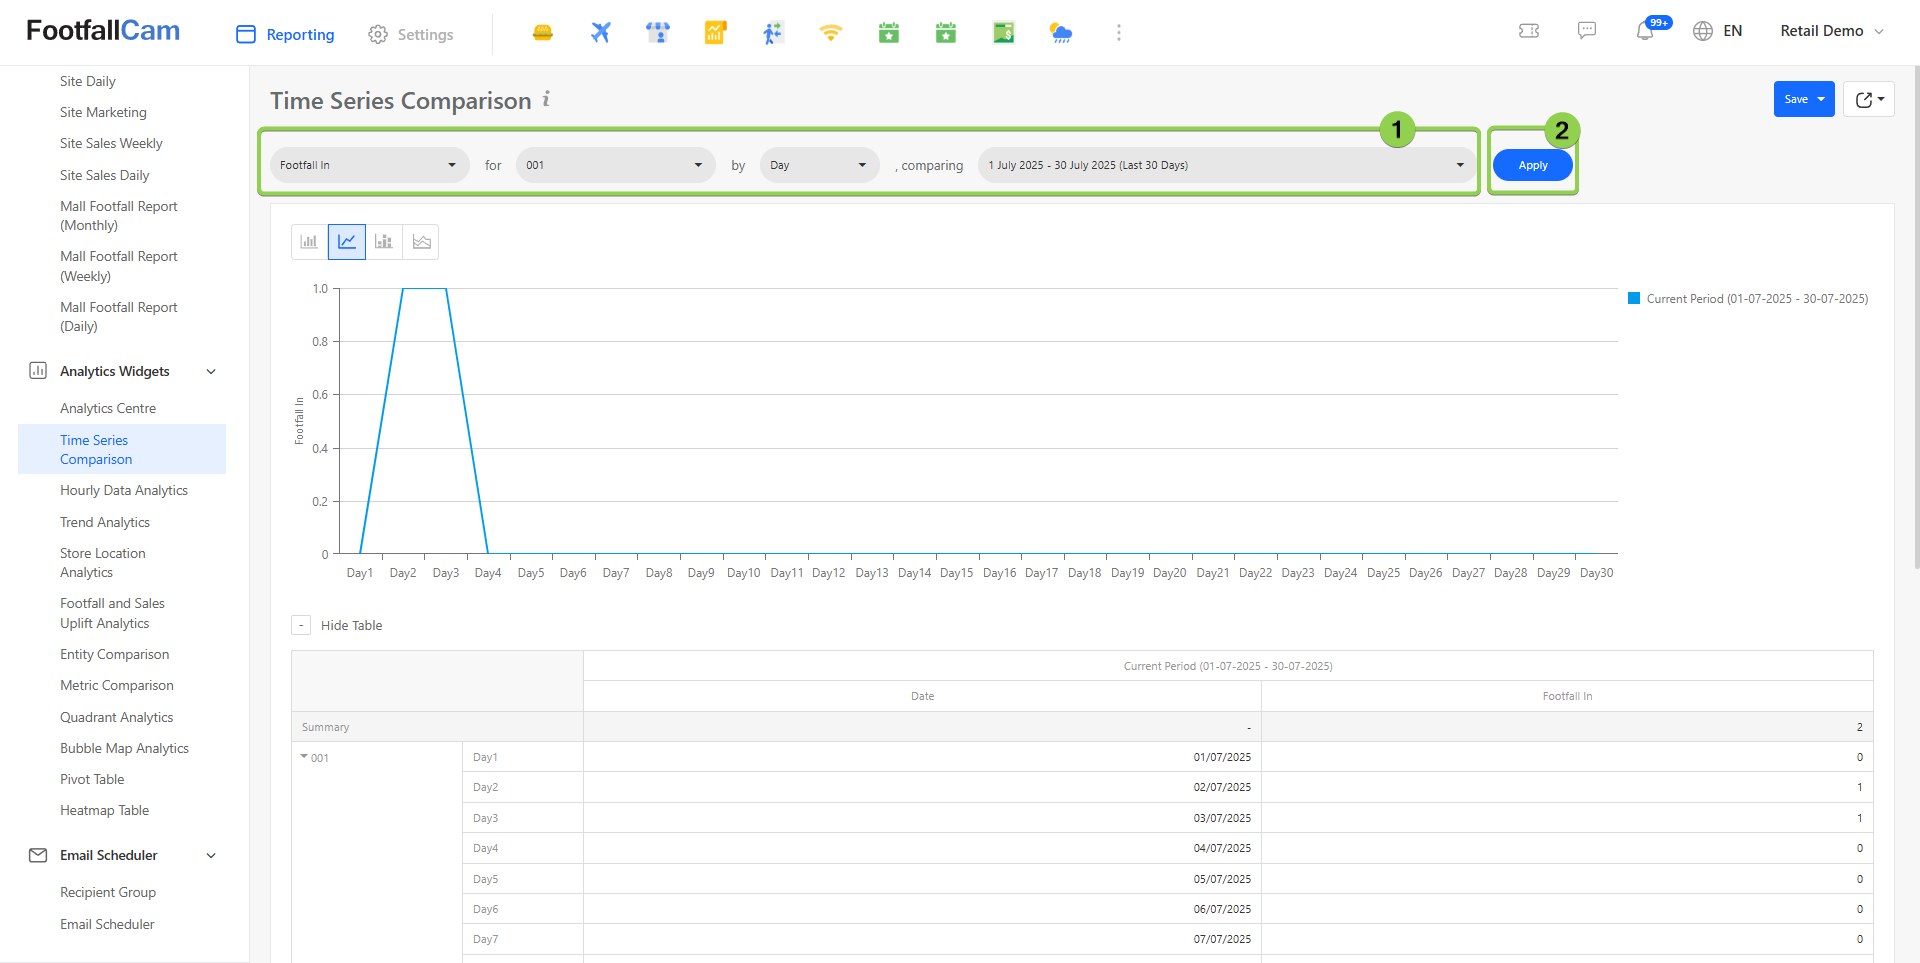The height and width of the screenshot is (963, 1920).
Task: Open the Footfall In metric dropdown
Action: pyautogui.click(x=368, y=165)
